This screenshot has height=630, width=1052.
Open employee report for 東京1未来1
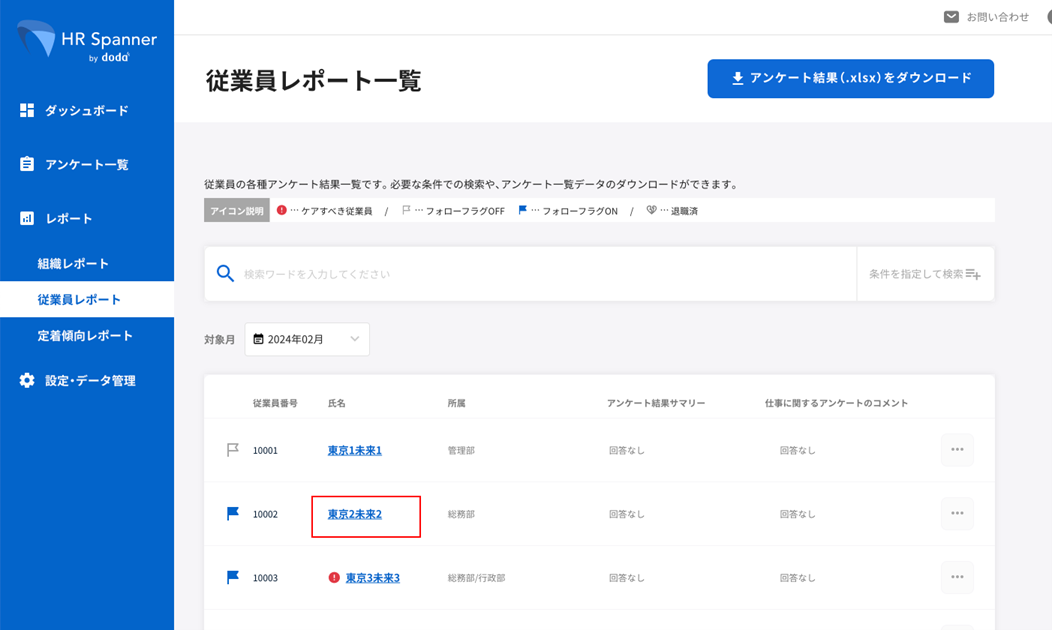tap(355, 451)
